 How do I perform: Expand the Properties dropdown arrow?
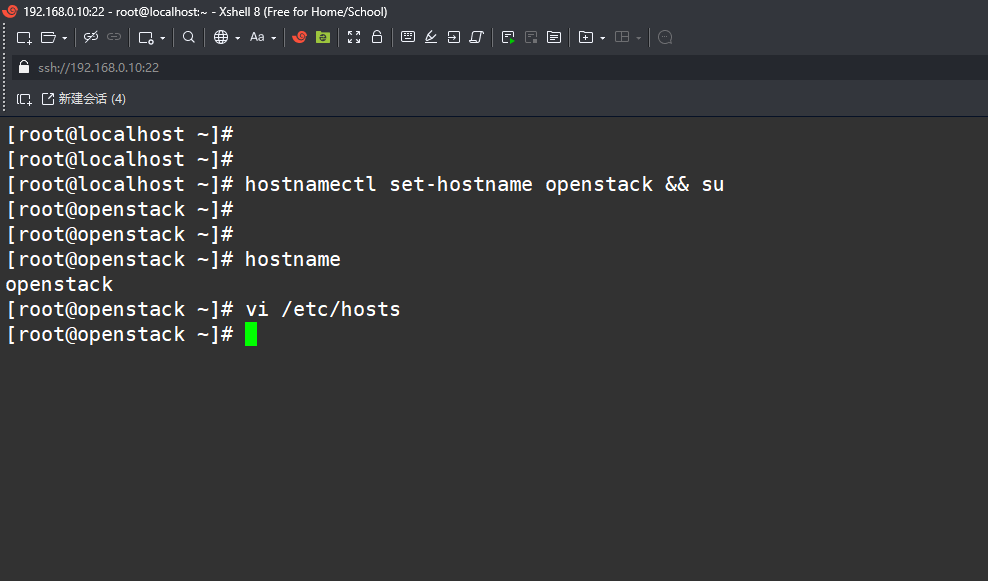click(163, 38)
